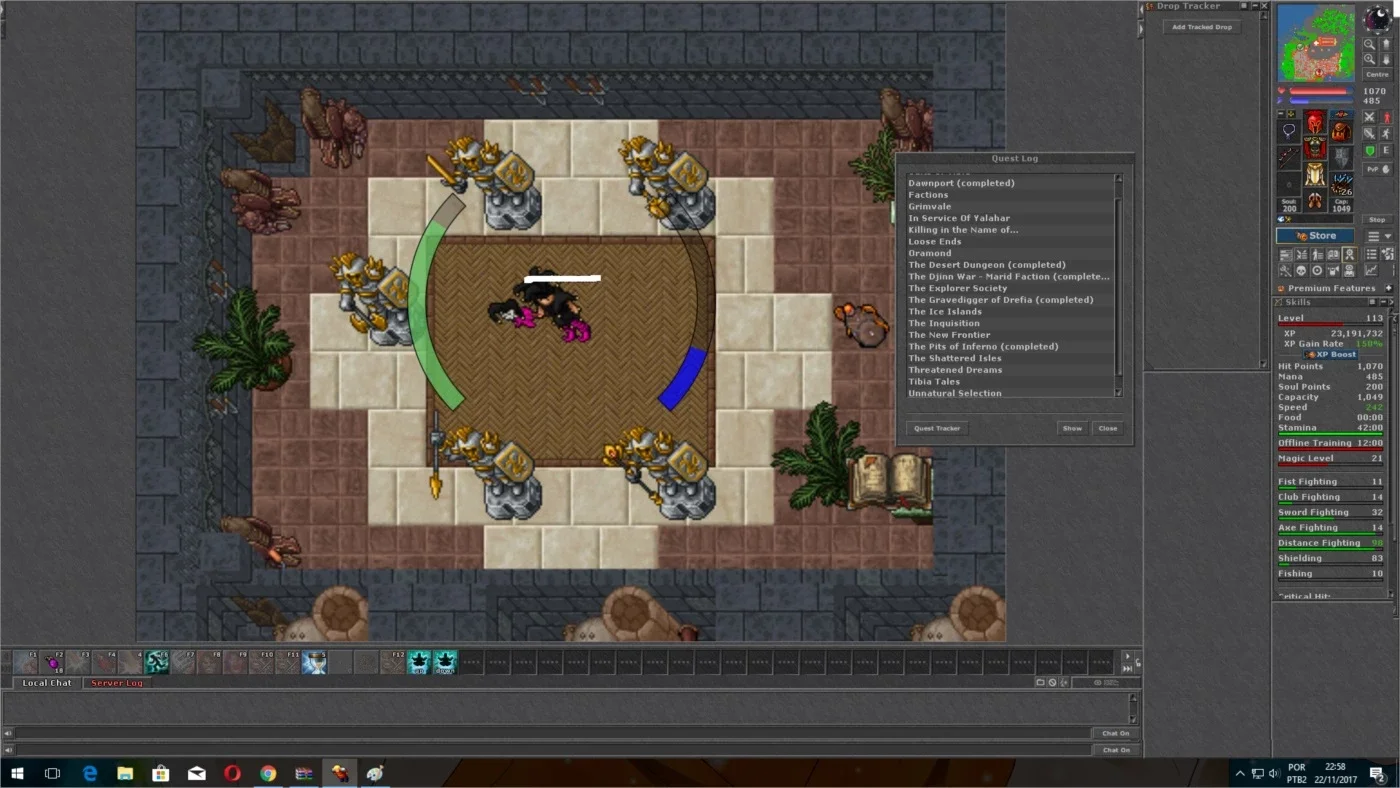Move minimap one floor down
1400x788 pixels.
tap(1387, 59)
